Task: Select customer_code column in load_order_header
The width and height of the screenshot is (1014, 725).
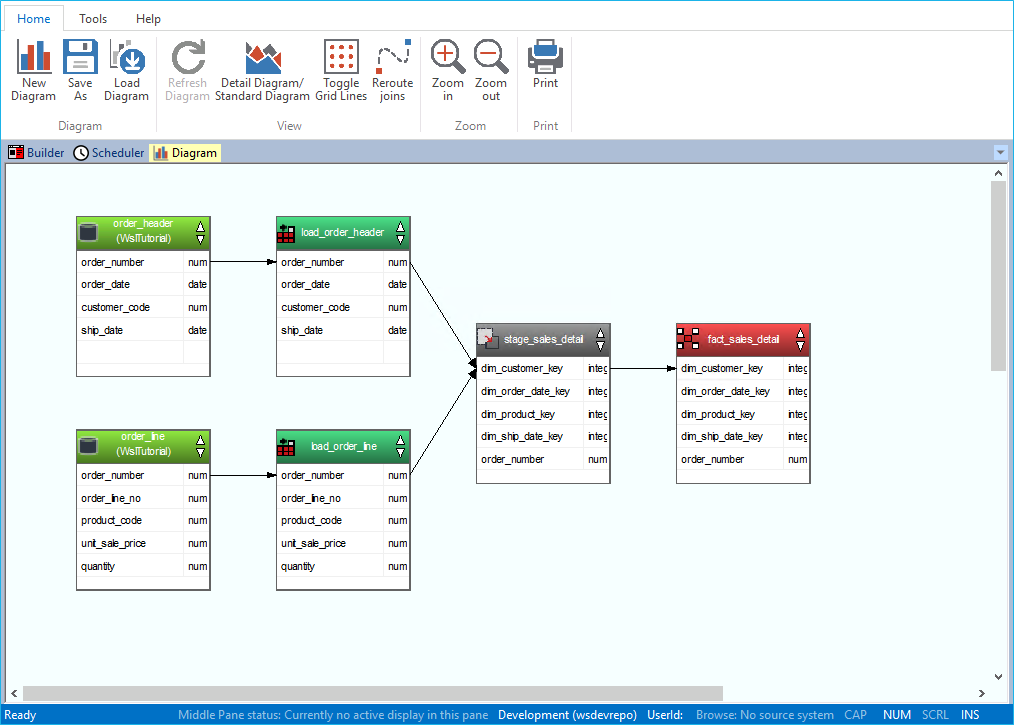Action: pos(343,307)
